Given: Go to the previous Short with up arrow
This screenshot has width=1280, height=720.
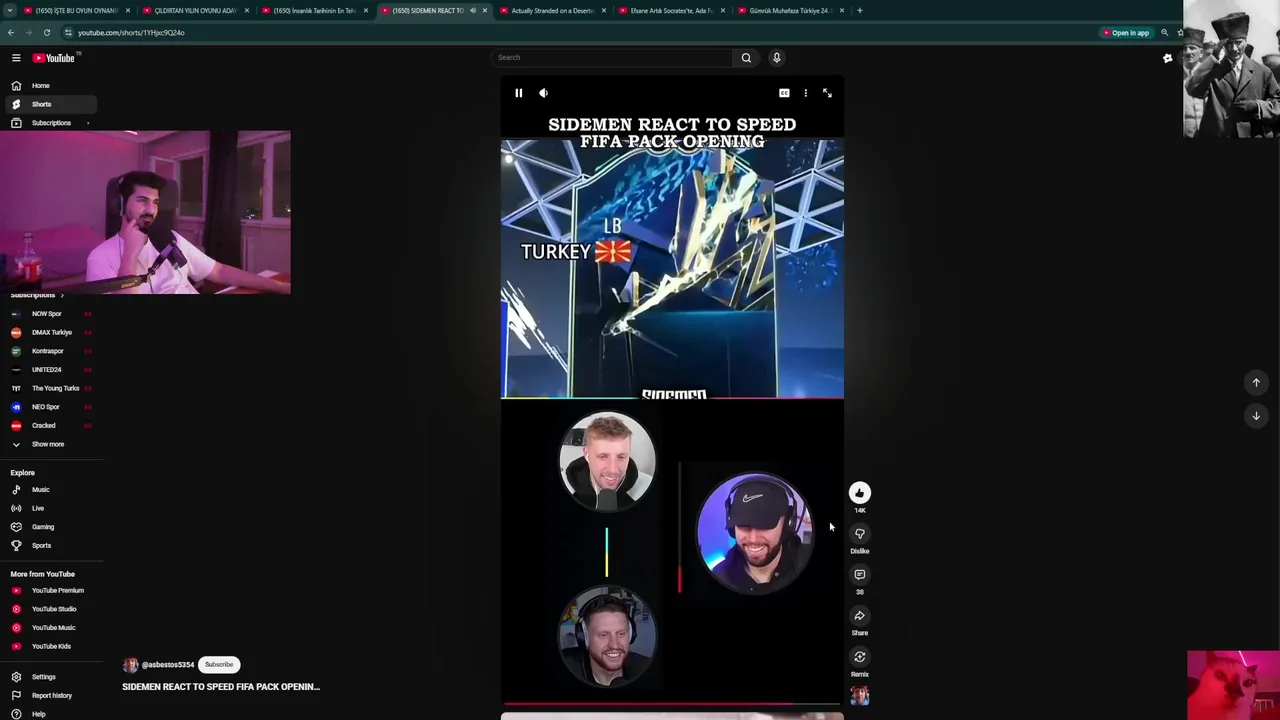Looking at the screenshot, I should pyautogui.click(x=1256, y=382).
